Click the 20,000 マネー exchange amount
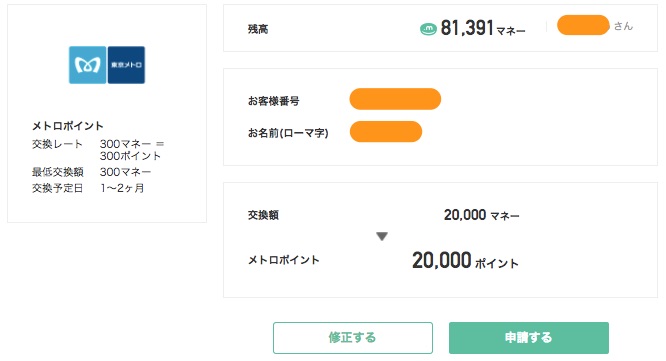This screenshot has height=361, width=666. (x=482, y=215)
